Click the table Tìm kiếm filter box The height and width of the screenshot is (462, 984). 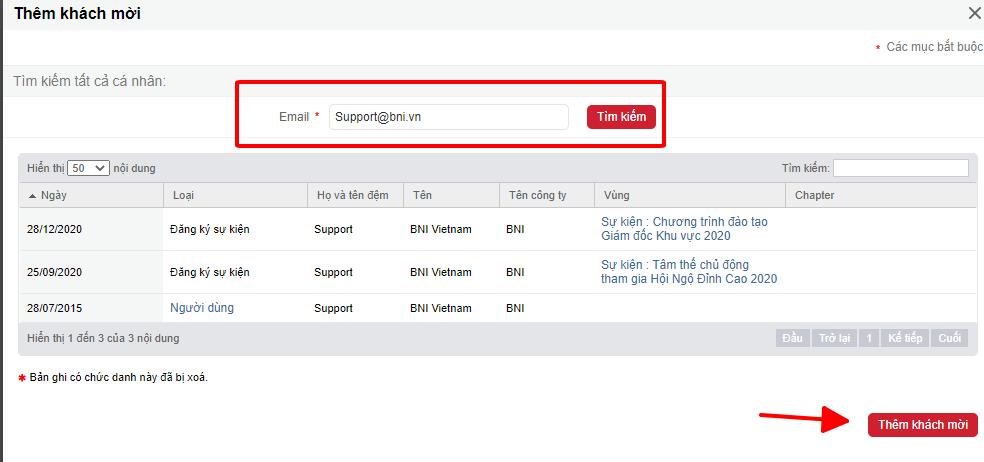tap(901, 168)
